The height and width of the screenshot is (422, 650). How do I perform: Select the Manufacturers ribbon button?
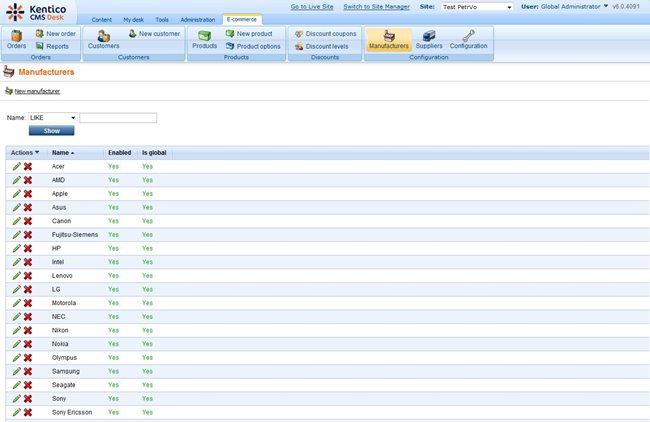[389, 40]
